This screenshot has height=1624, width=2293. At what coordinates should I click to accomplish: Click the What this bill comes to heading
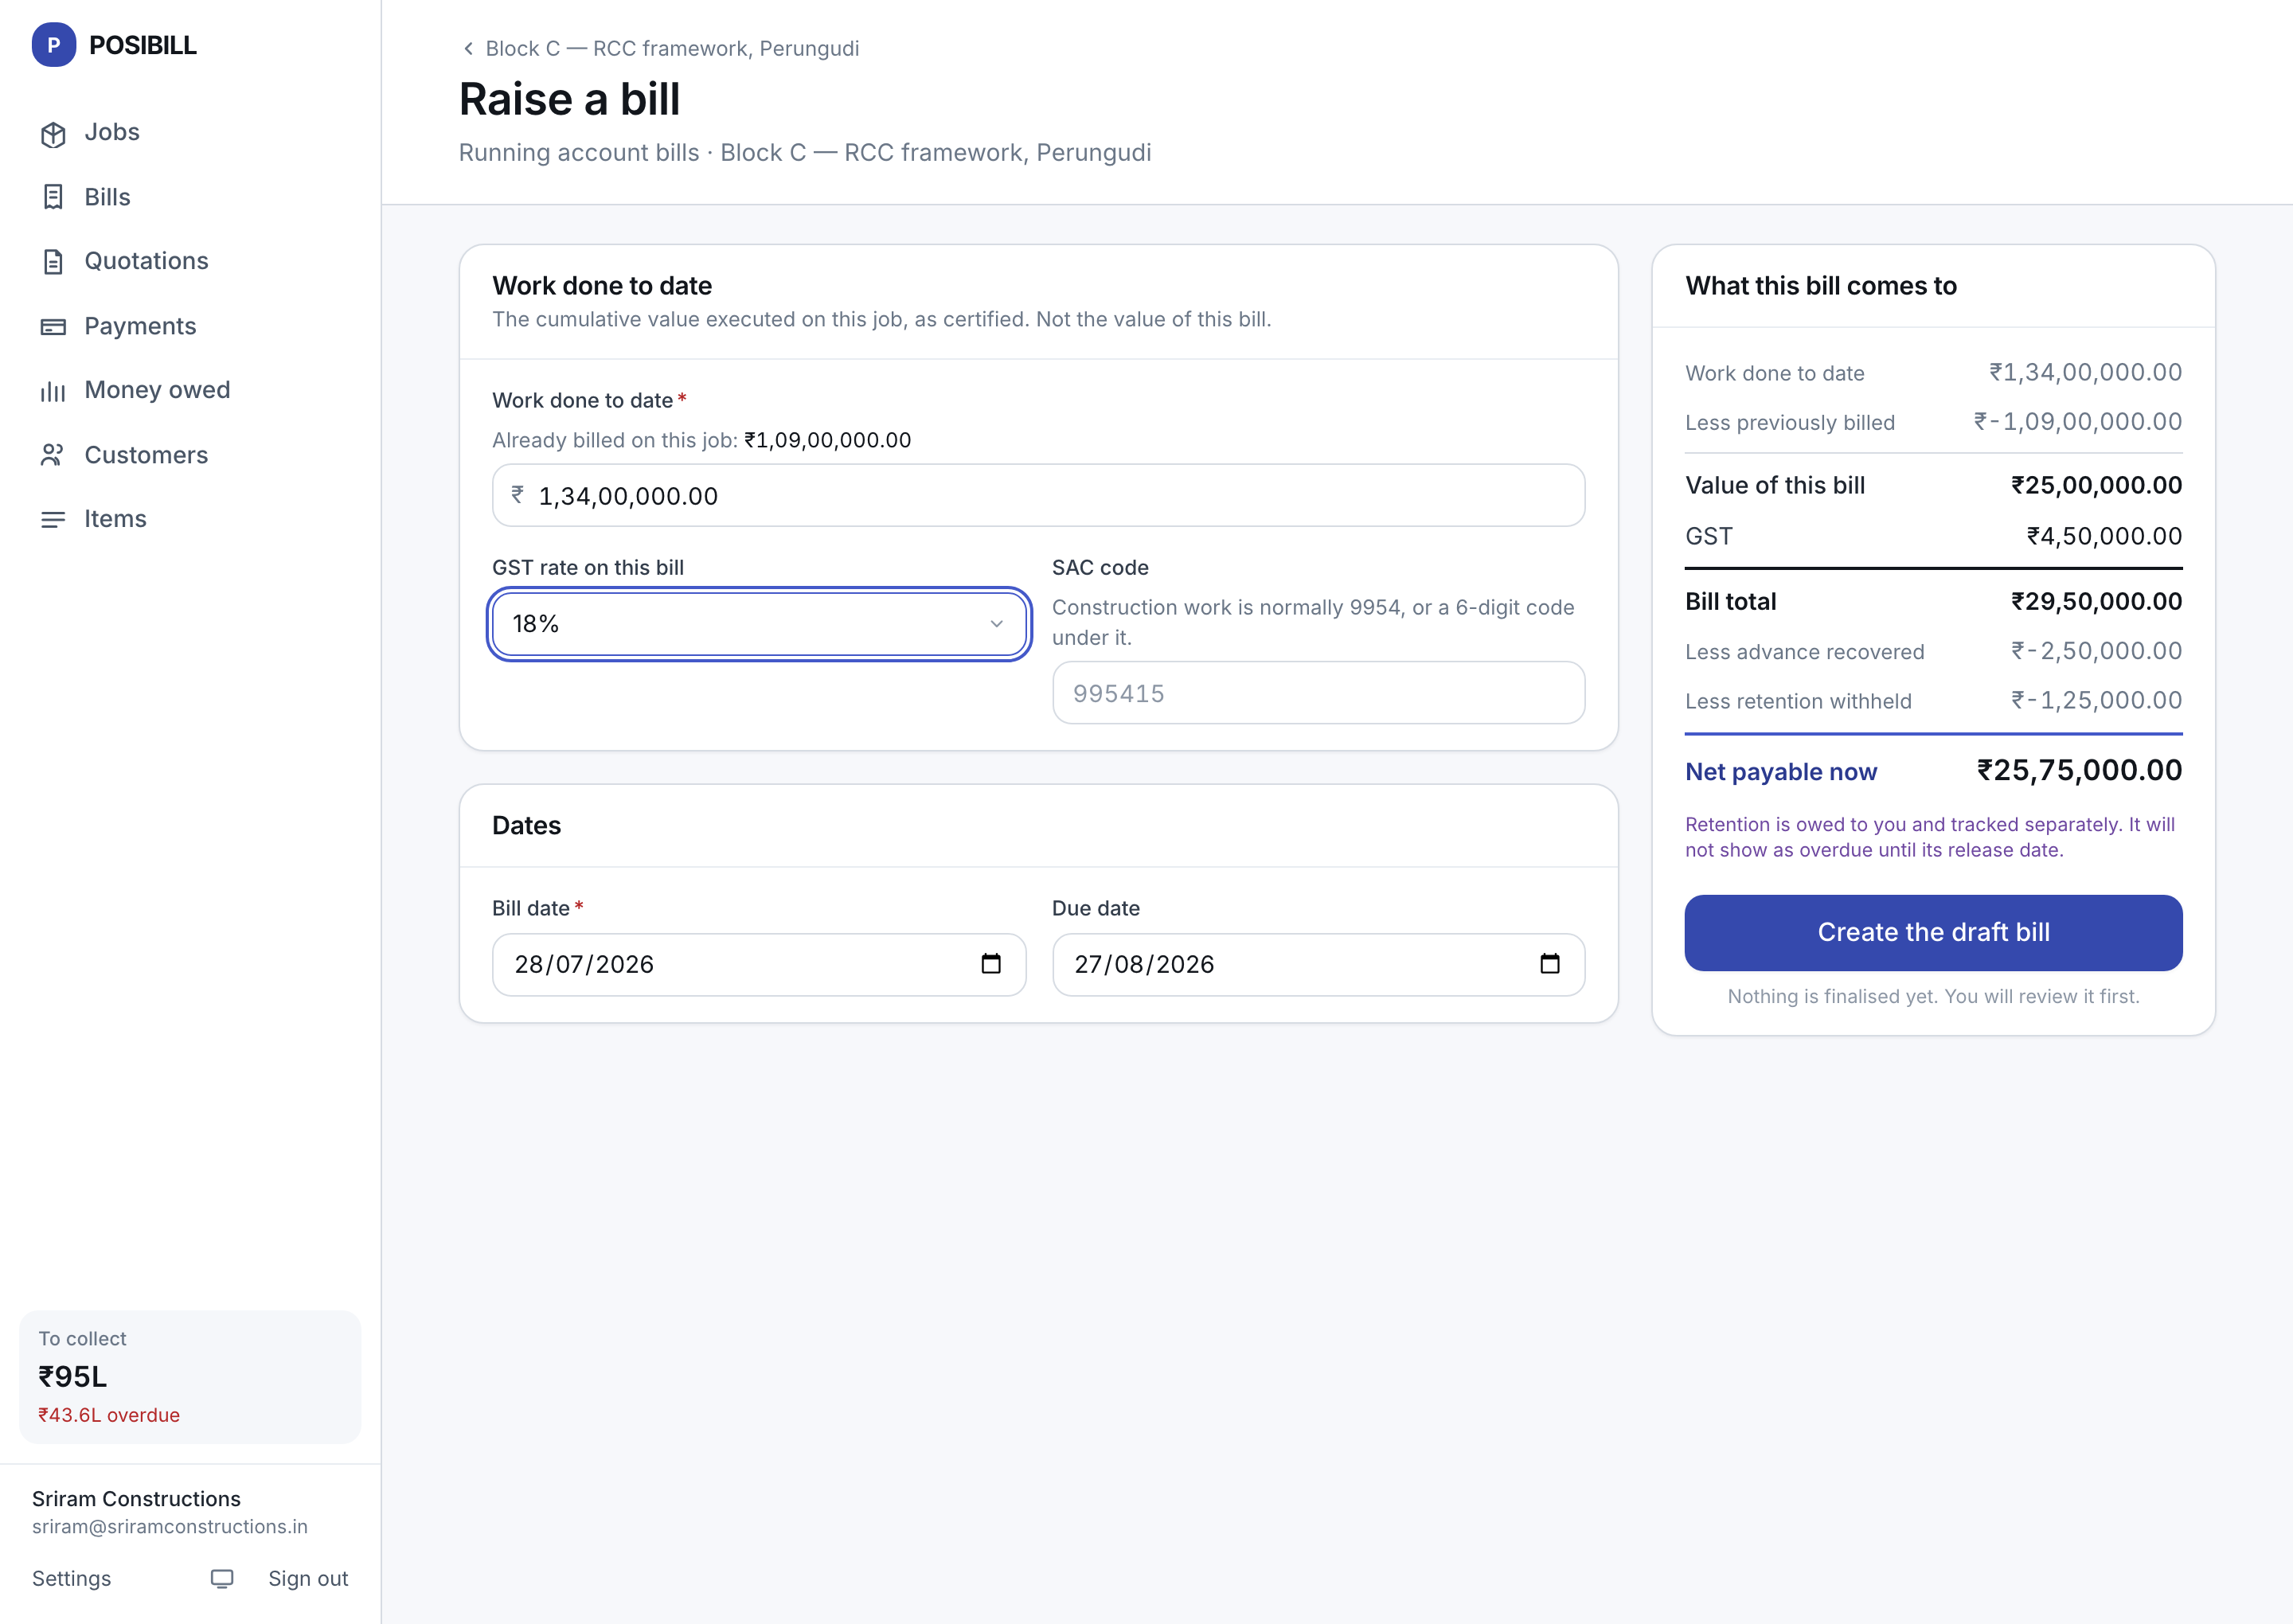coord(1820,286)
